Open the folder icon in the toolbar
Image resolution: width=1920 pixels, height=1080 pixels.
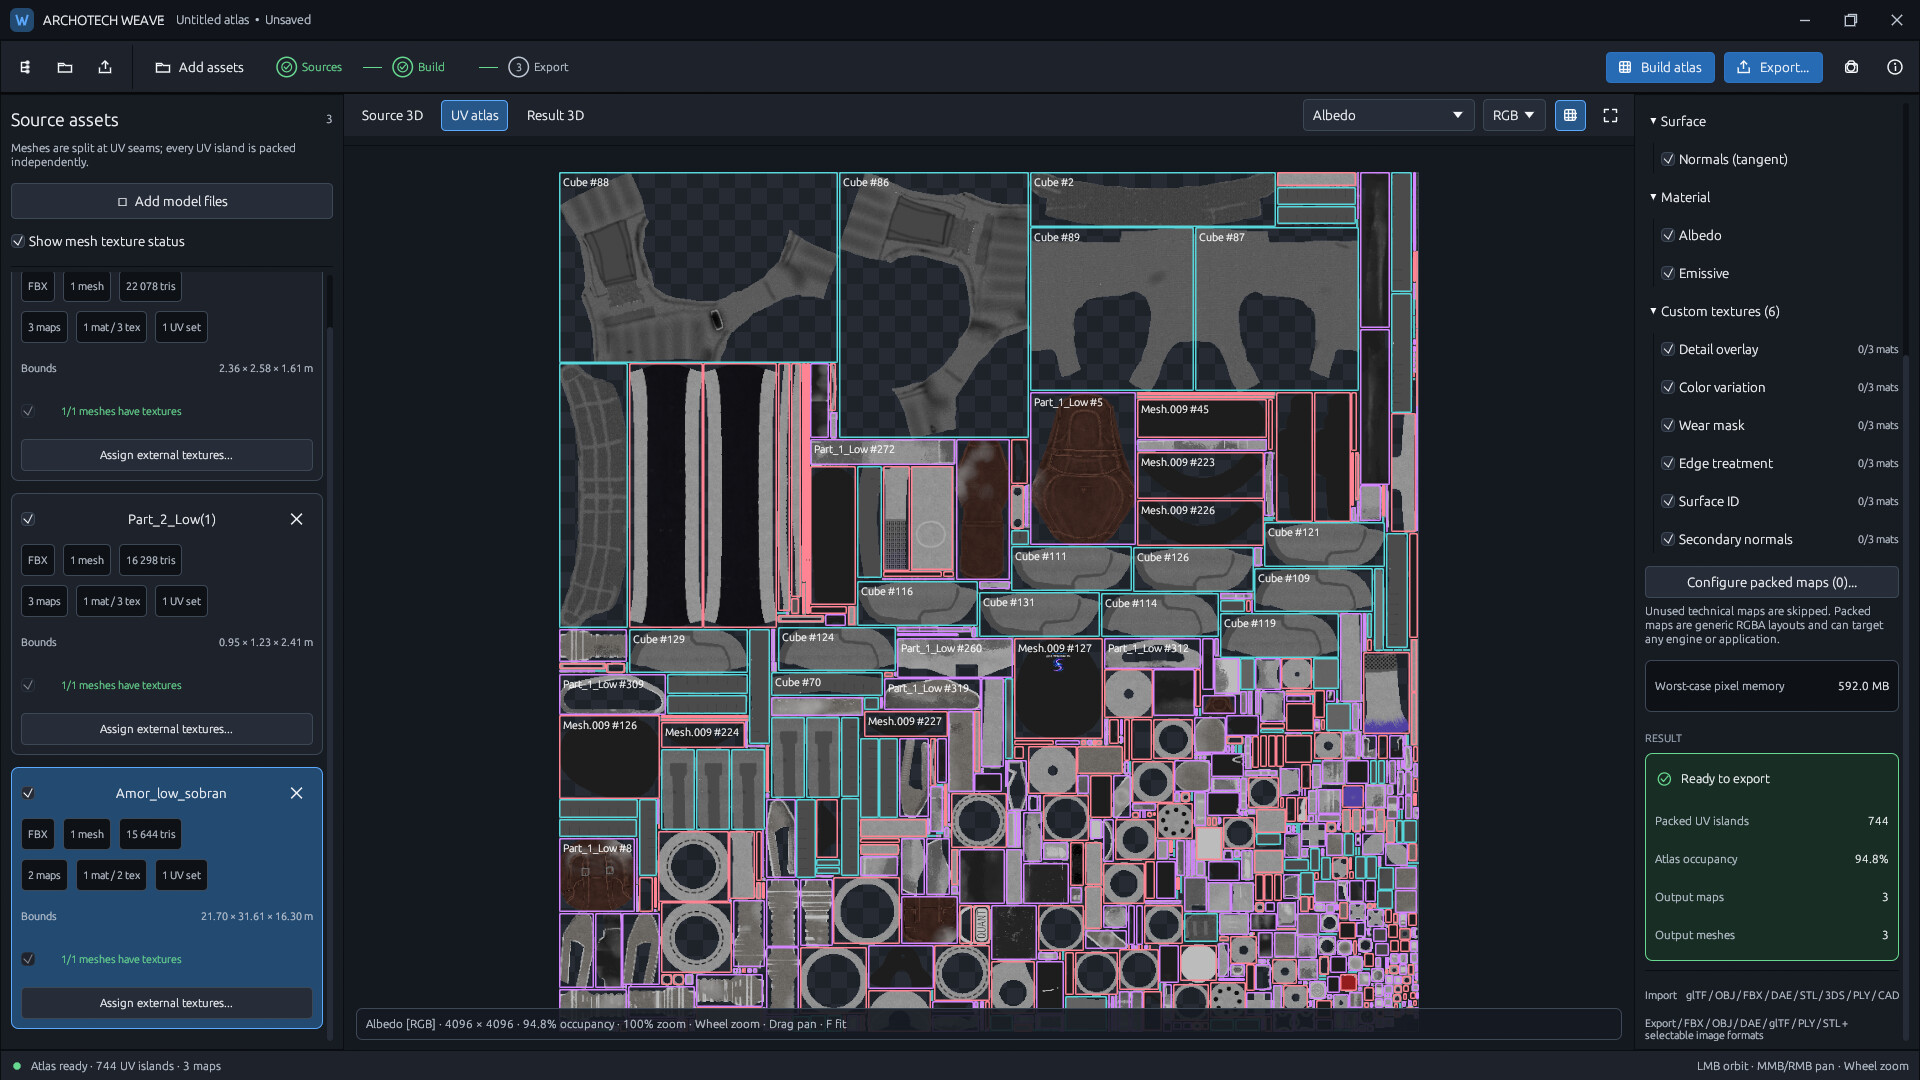(65, 67)
